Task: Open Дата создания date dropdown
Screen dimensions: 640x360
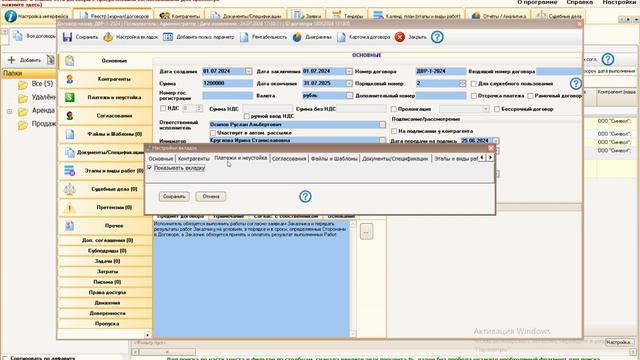Action: (249, 71)
